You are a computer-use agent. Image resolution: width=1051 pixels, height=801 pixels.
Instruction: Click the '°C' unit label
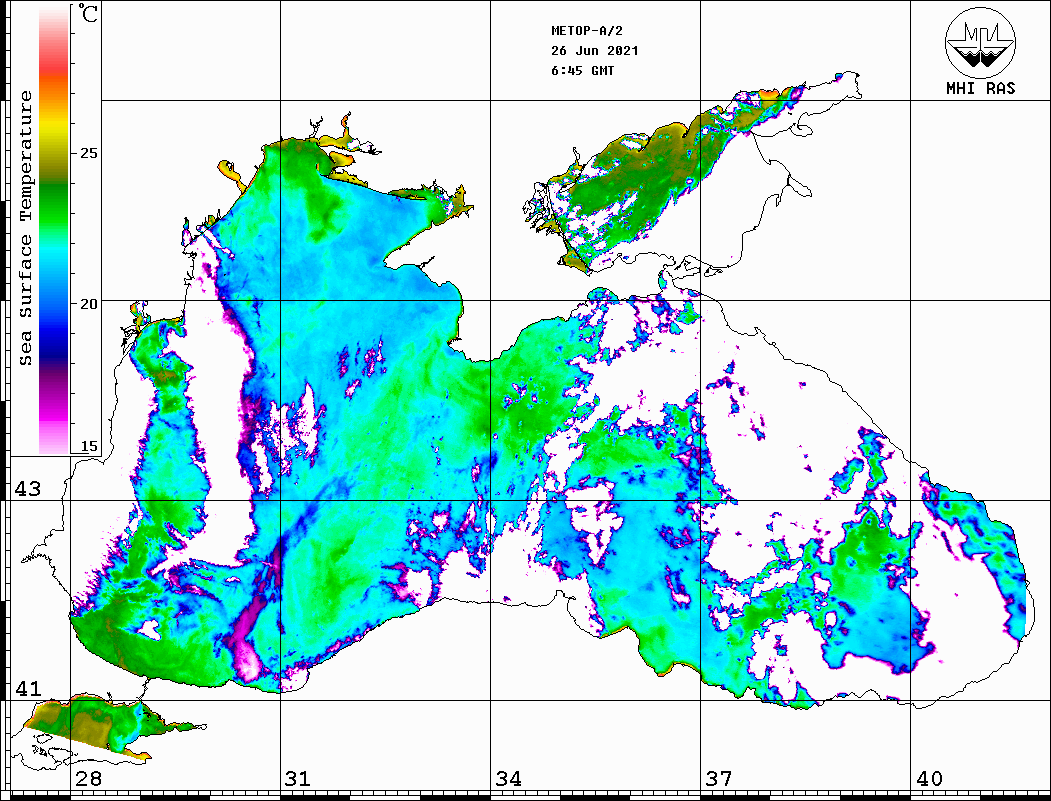pos(87,13)
